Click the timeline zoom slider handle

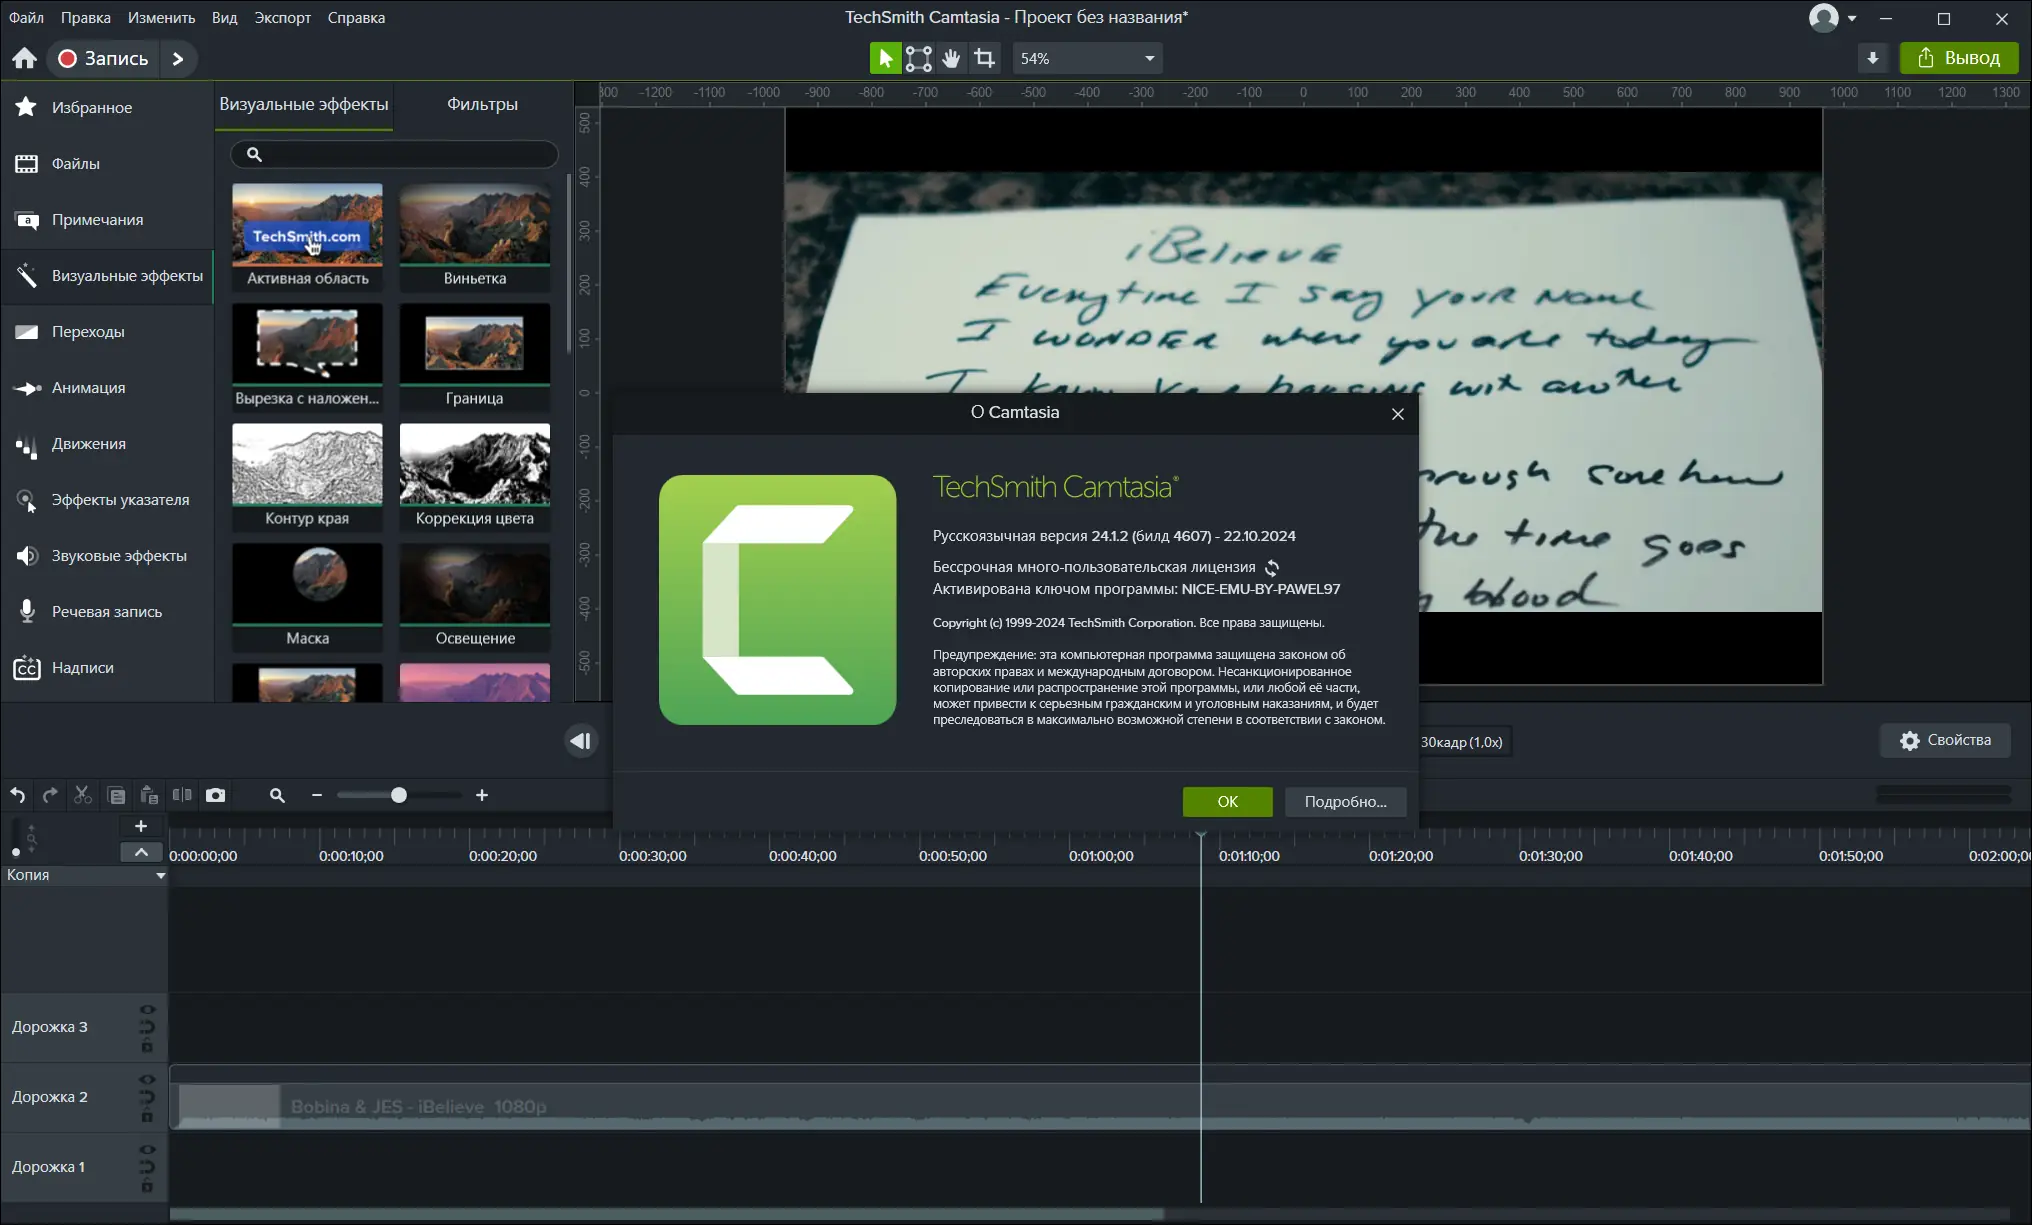tap(399, 795)
